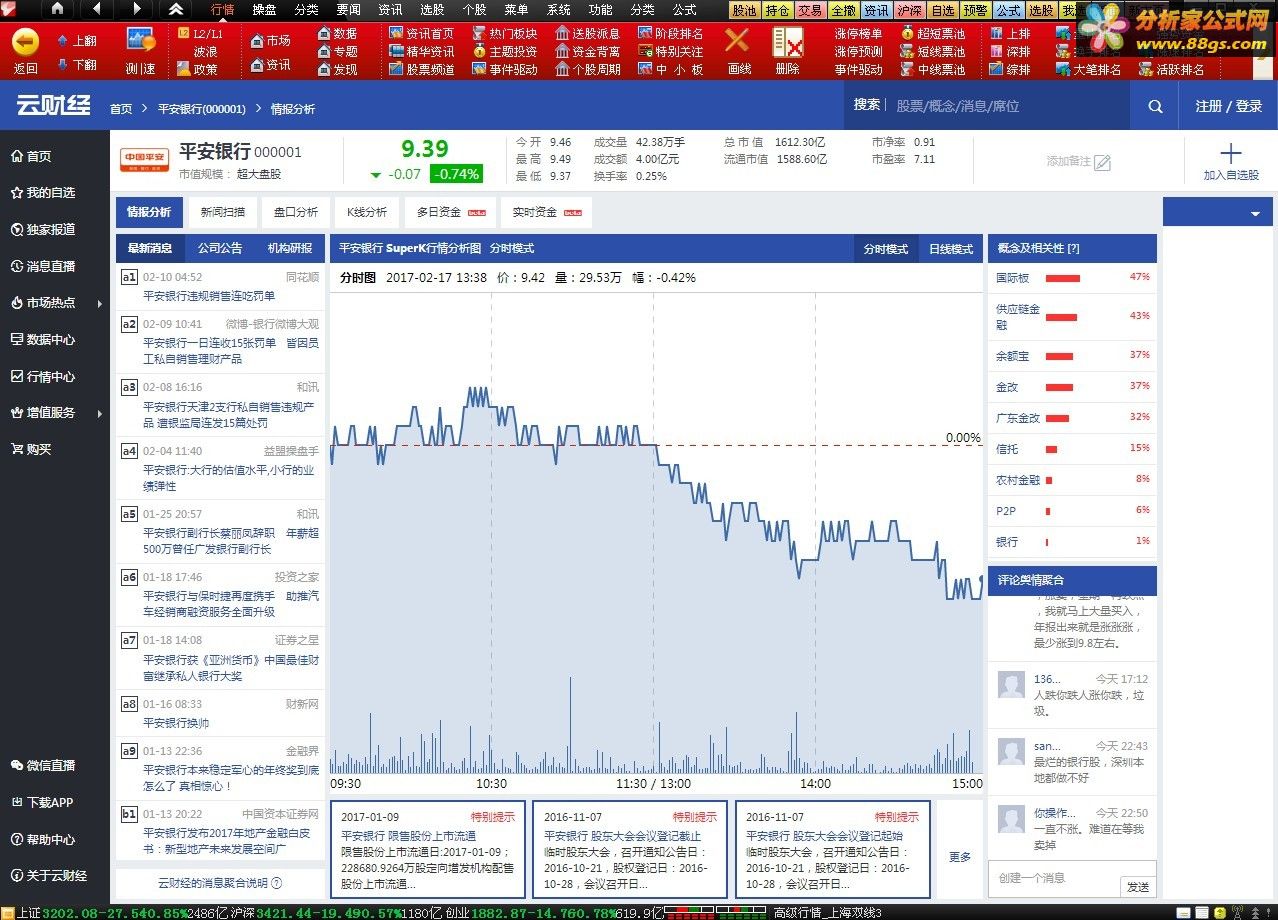
Task: Toggle the L2/L1 data level icon
Action: tap(201, 34)
